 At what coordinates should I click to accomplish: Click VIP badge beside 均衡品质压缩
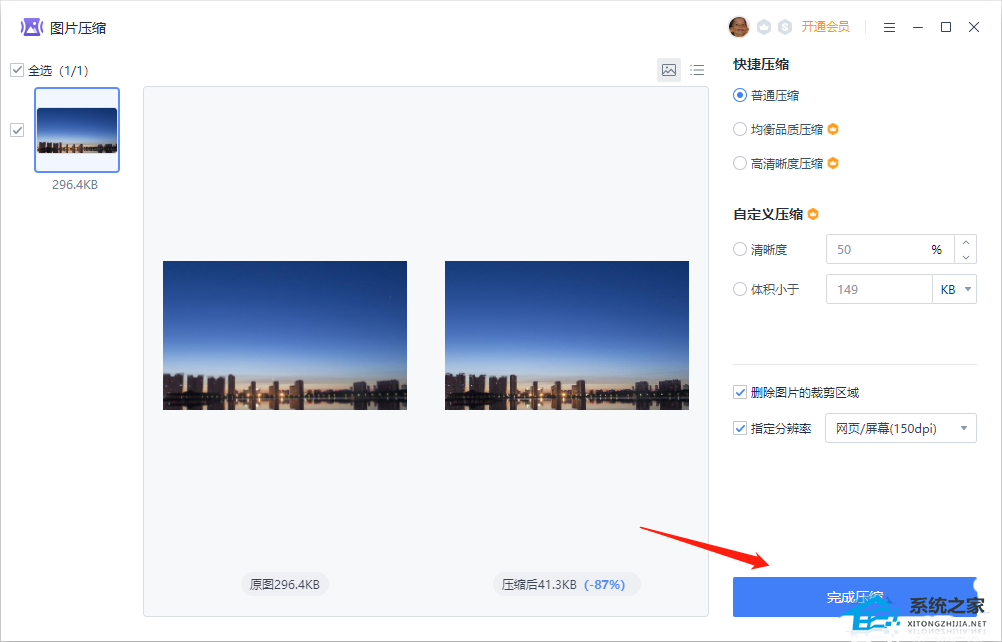pyautogui.click(x=832, y=129)
